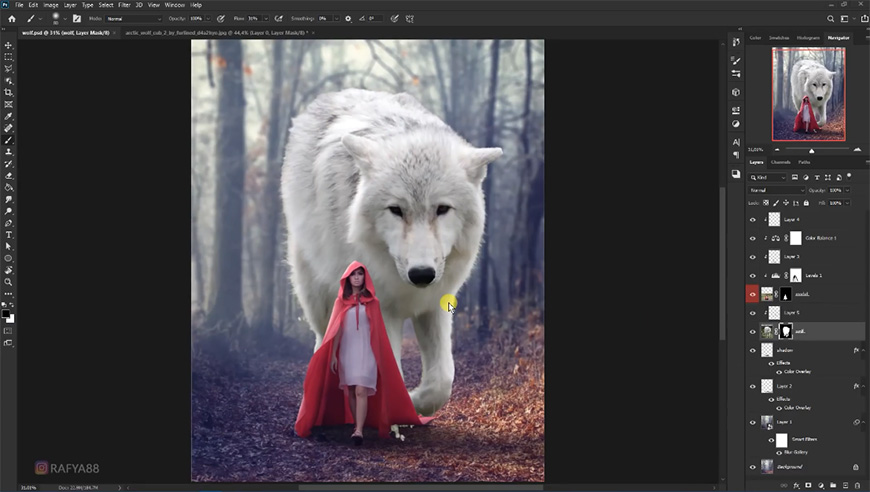Click the Navigator preview thumbnail
The image size is (870, 492).
[809, 94]
